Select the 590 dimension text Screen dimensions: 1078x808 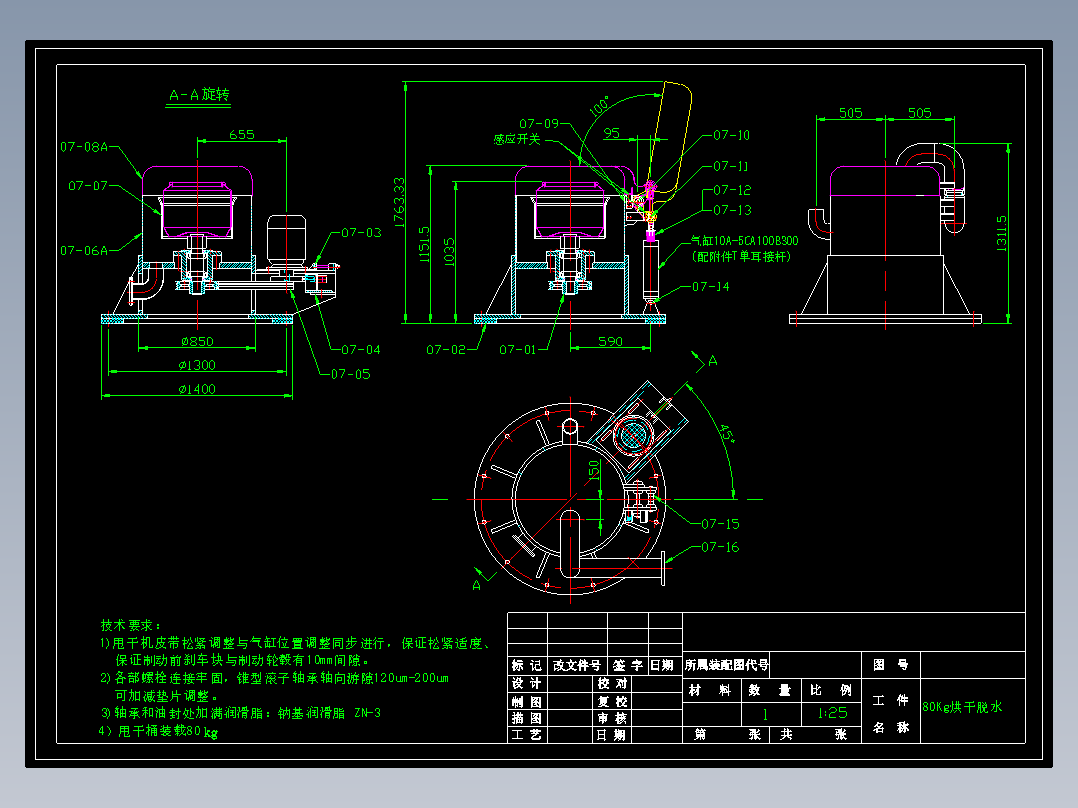[x=610, y=341]
